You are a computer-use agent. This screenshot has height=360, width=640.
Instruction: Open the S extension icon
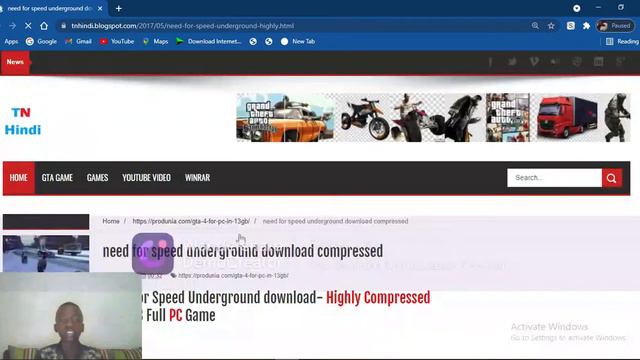pyautogui.click(x=571, y=26)
